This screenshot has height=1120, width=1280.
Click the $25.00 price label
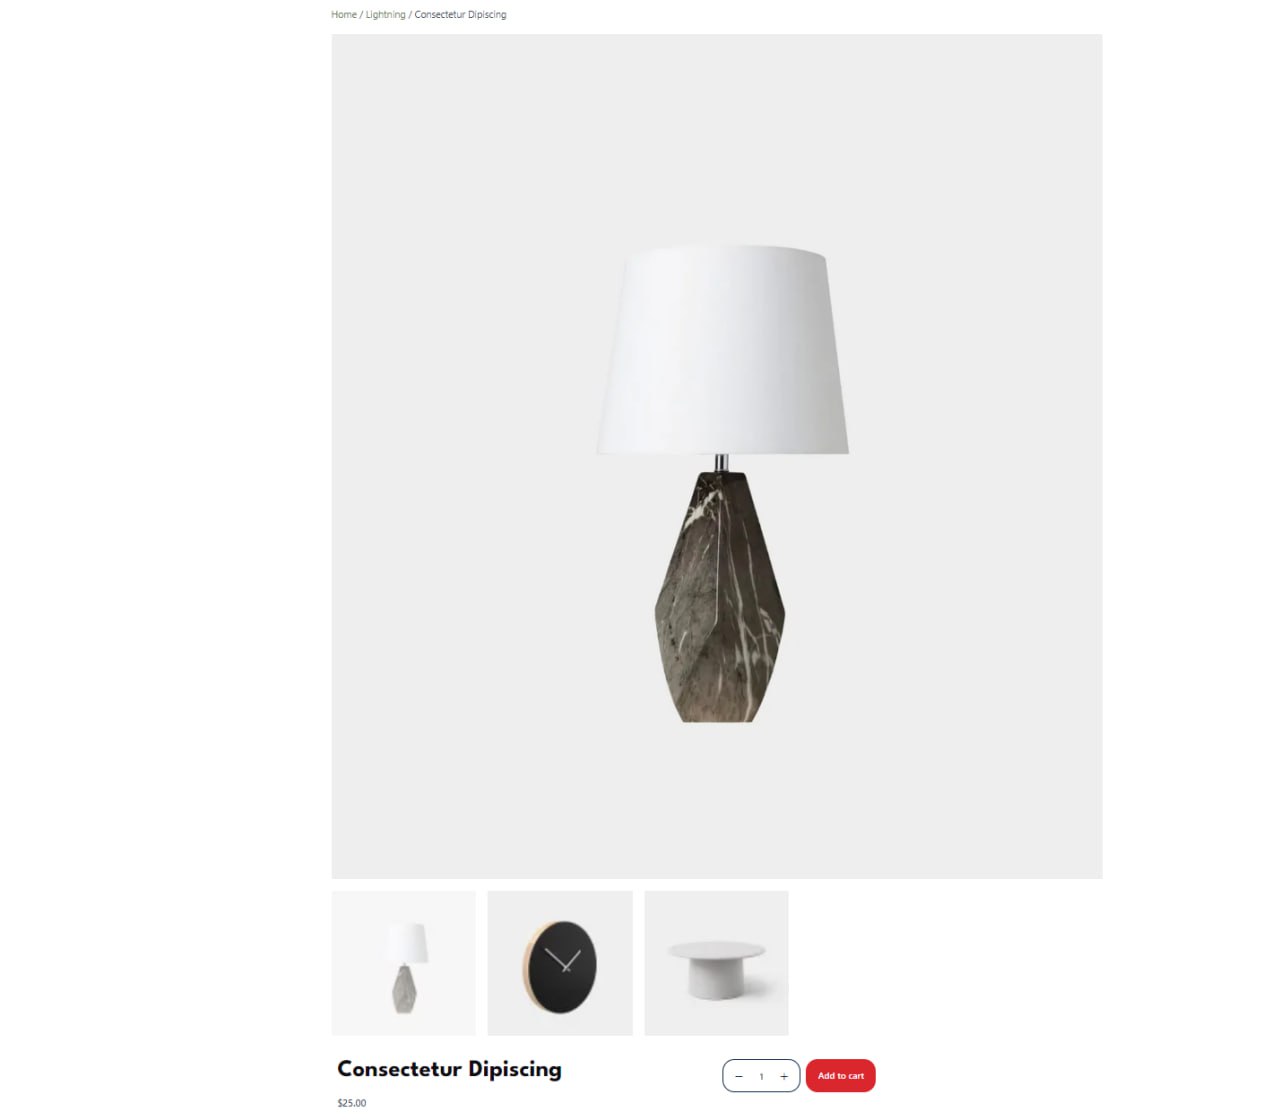click(352, 1103)
